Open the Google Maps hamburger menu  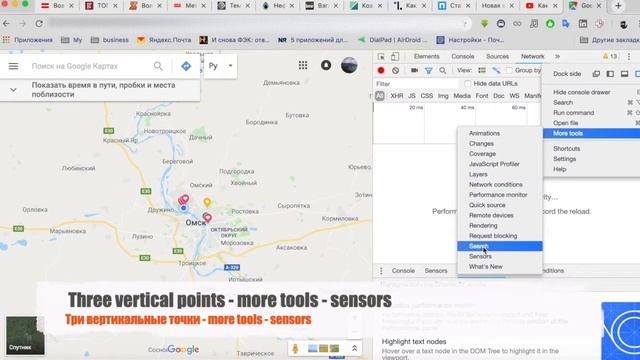pyautogui.click(x=13, y=66)
